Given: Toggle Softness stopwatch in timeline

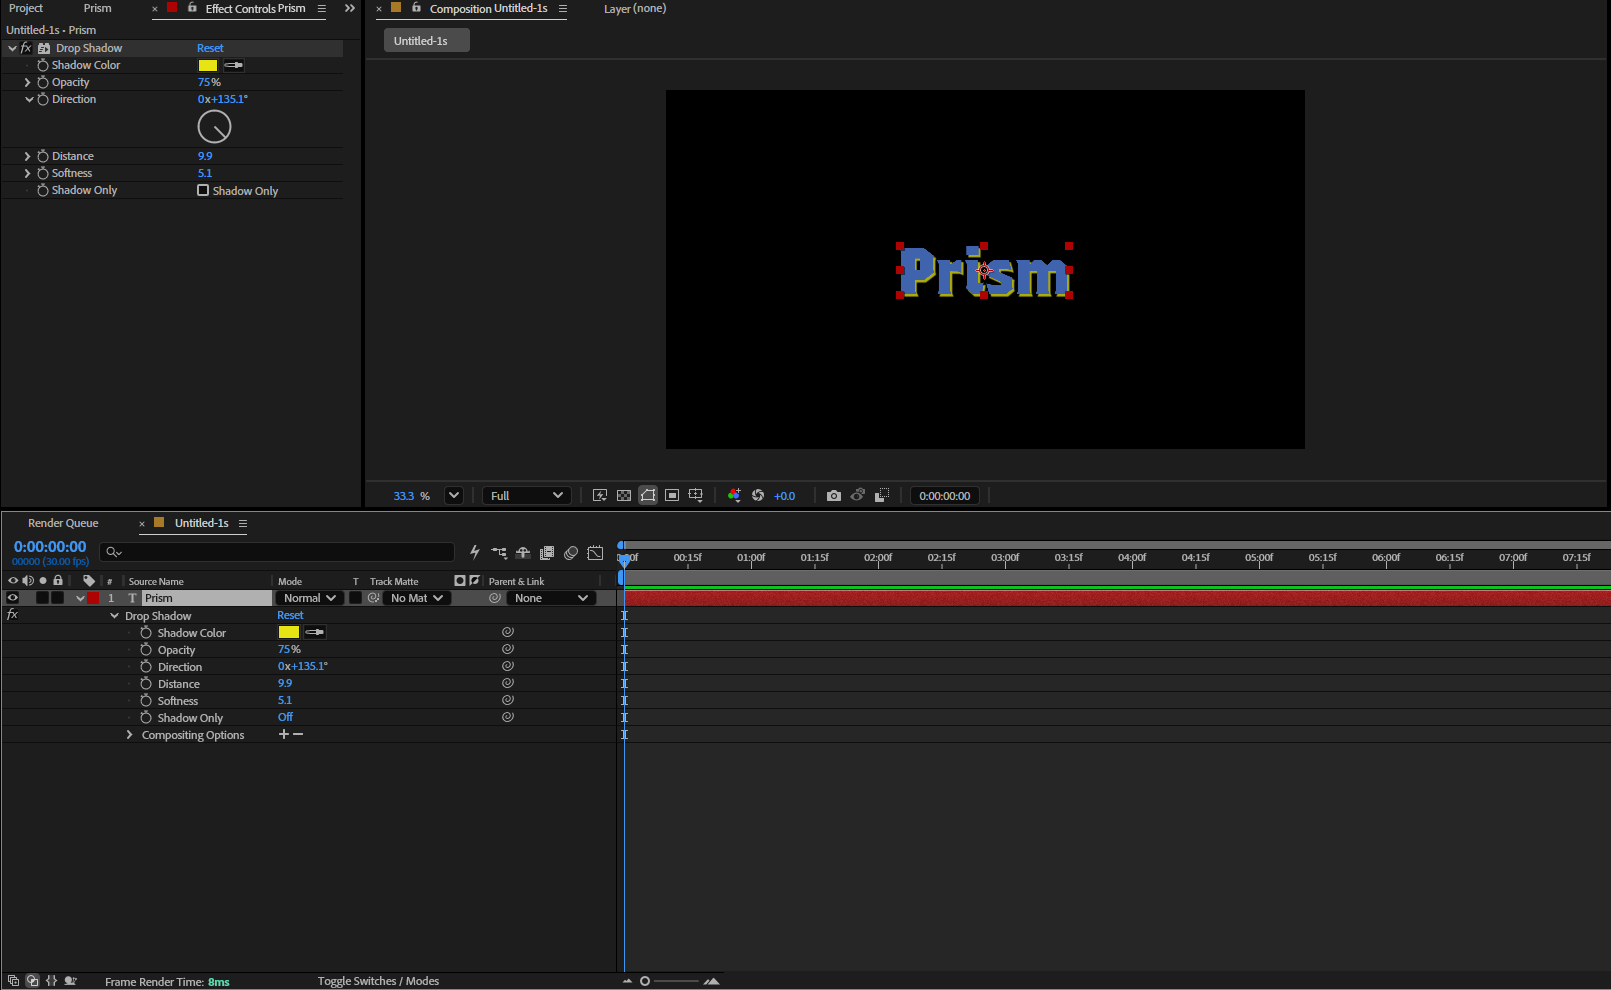Looking at the screenshot, I should click(x=146, y=700).
